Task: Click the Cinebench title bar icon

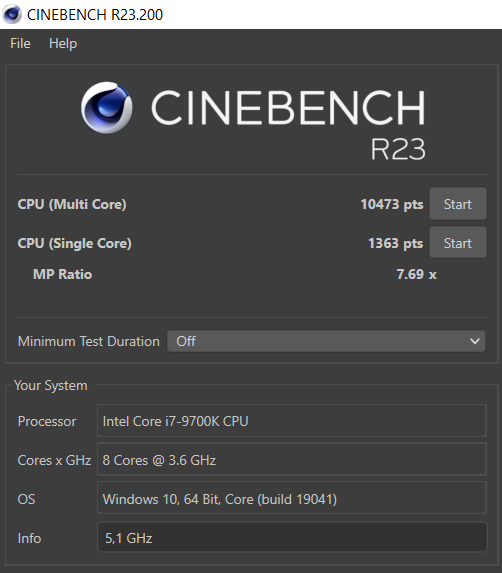Action: (12, 14)
